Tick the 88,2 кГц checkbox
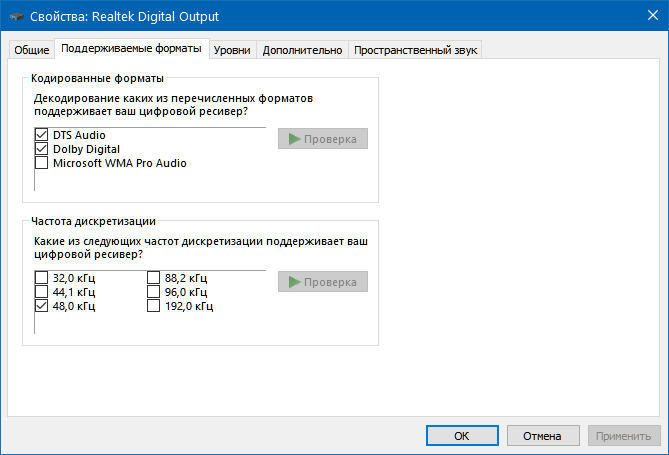 [x=154, y=278]
